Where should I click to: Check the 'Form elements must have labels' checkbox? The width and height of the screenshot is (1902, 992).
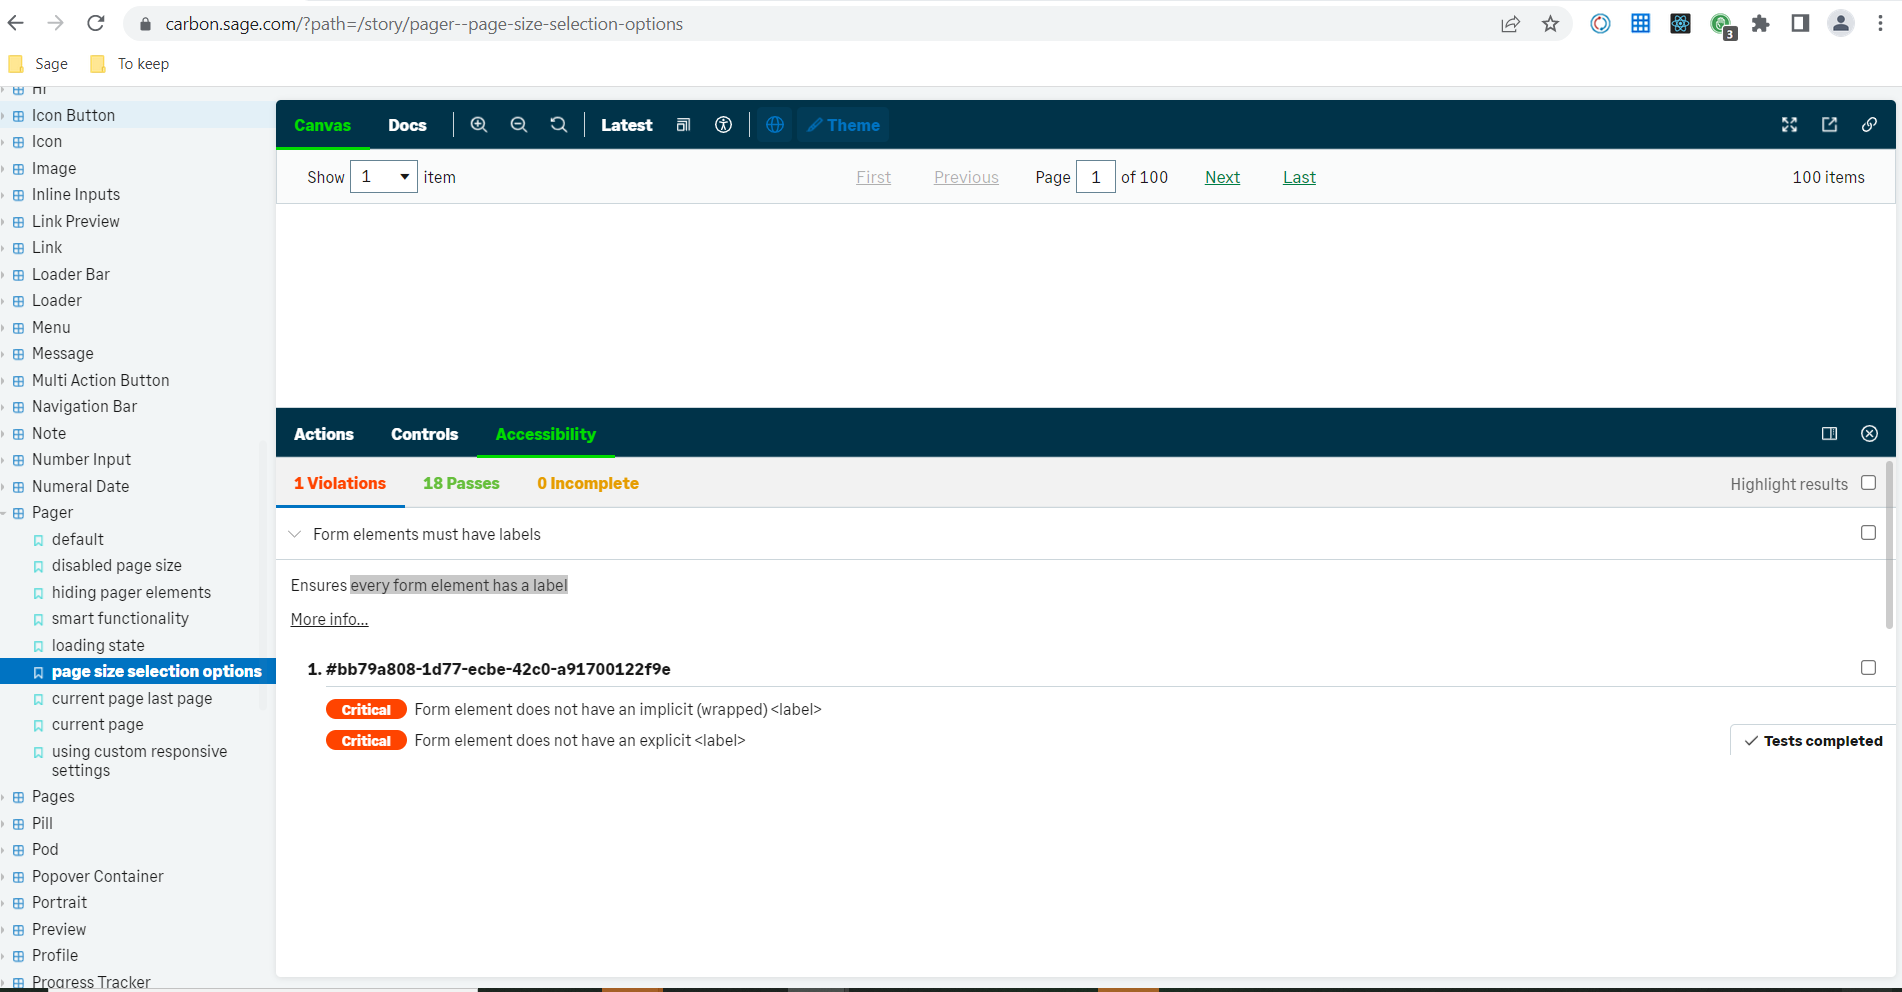[x=1868, y=533]
